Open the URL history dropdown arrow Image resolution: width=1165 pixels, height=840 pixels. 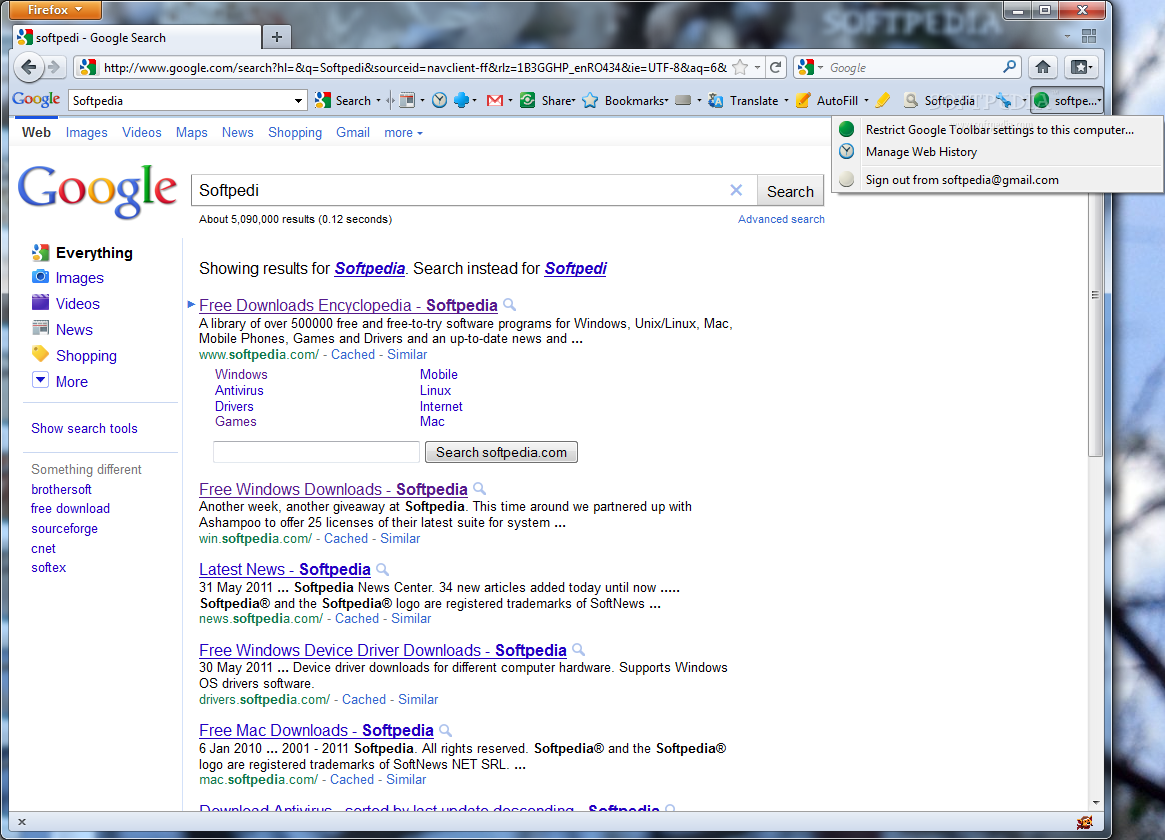[x=757, y=68]
